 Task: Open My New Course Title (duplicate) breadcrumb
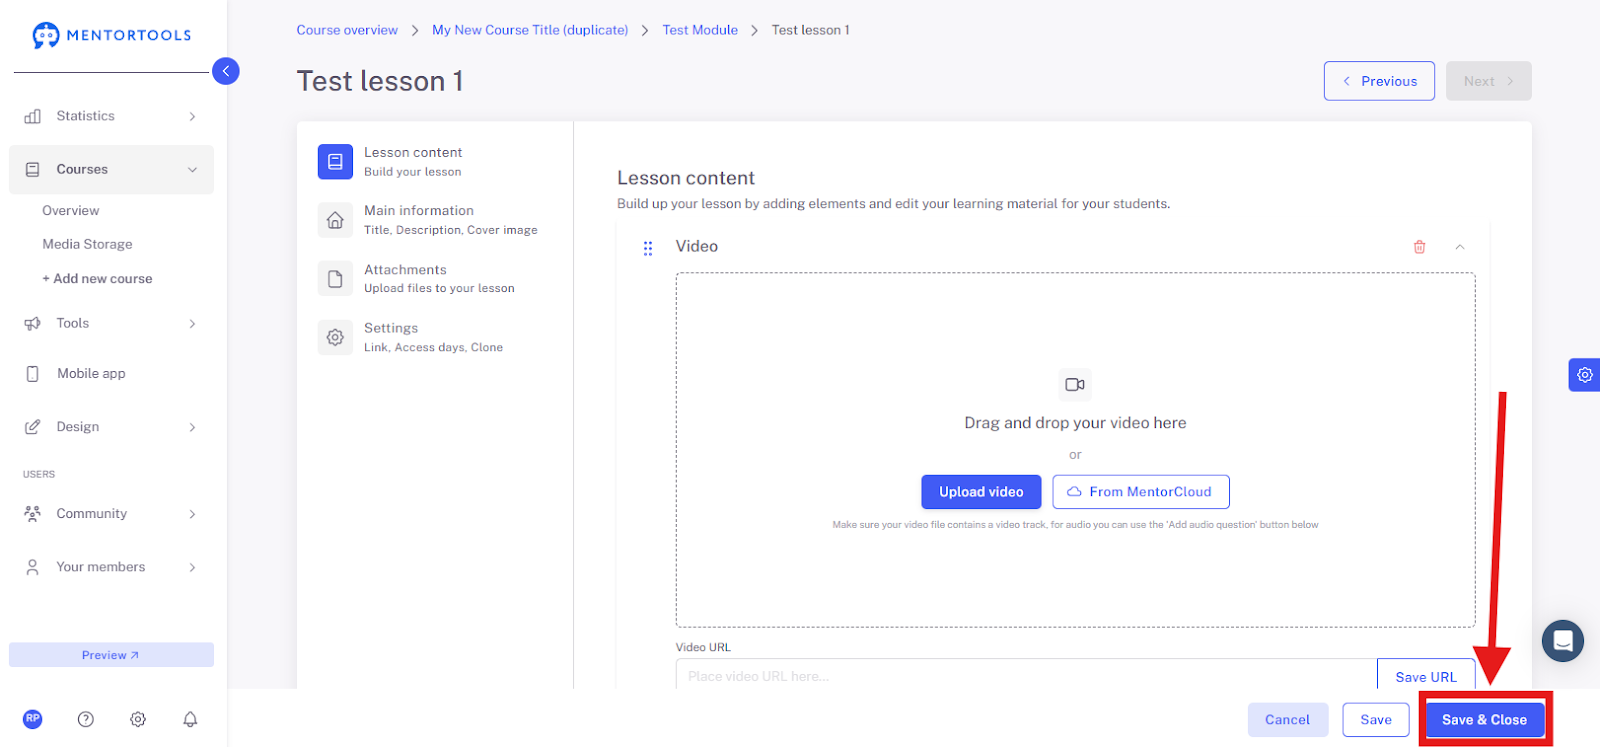[x=530, y=30]
